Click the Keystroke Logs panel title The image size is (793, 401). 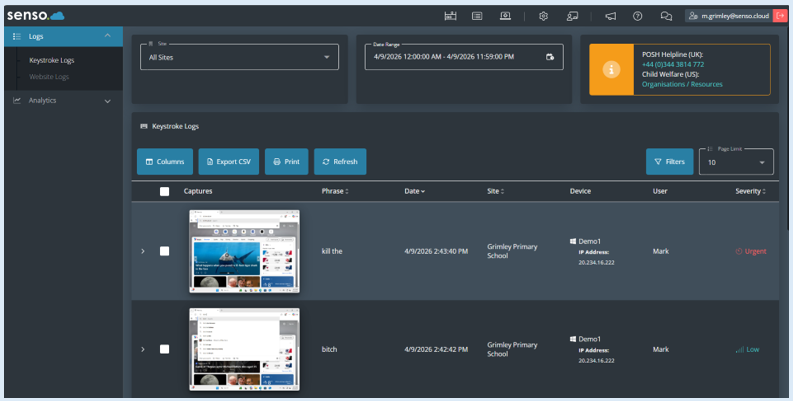(x=175, y=126)
